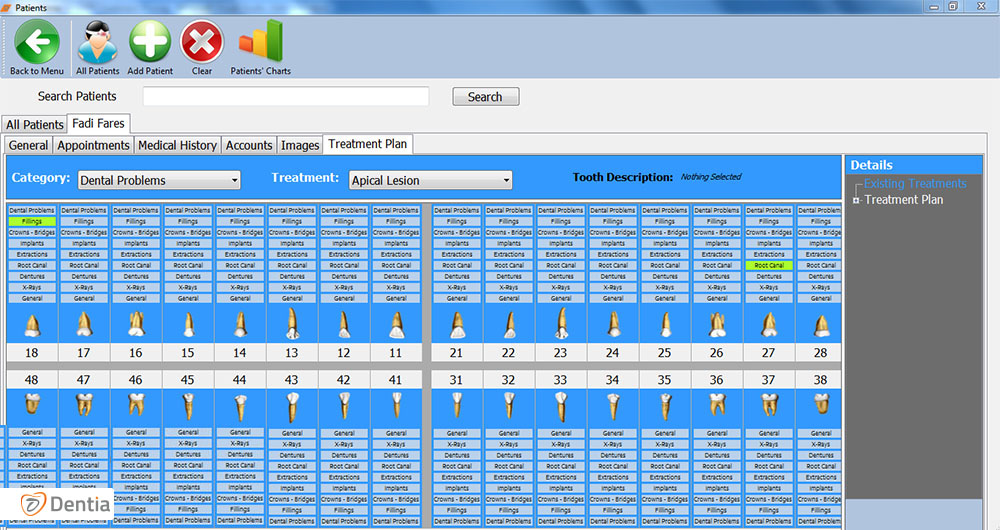Open the Patients' Charts icon
Image resolution: width=1000 pixels, height=530 pixels.
pyautogui.click(x=260, y=41)
